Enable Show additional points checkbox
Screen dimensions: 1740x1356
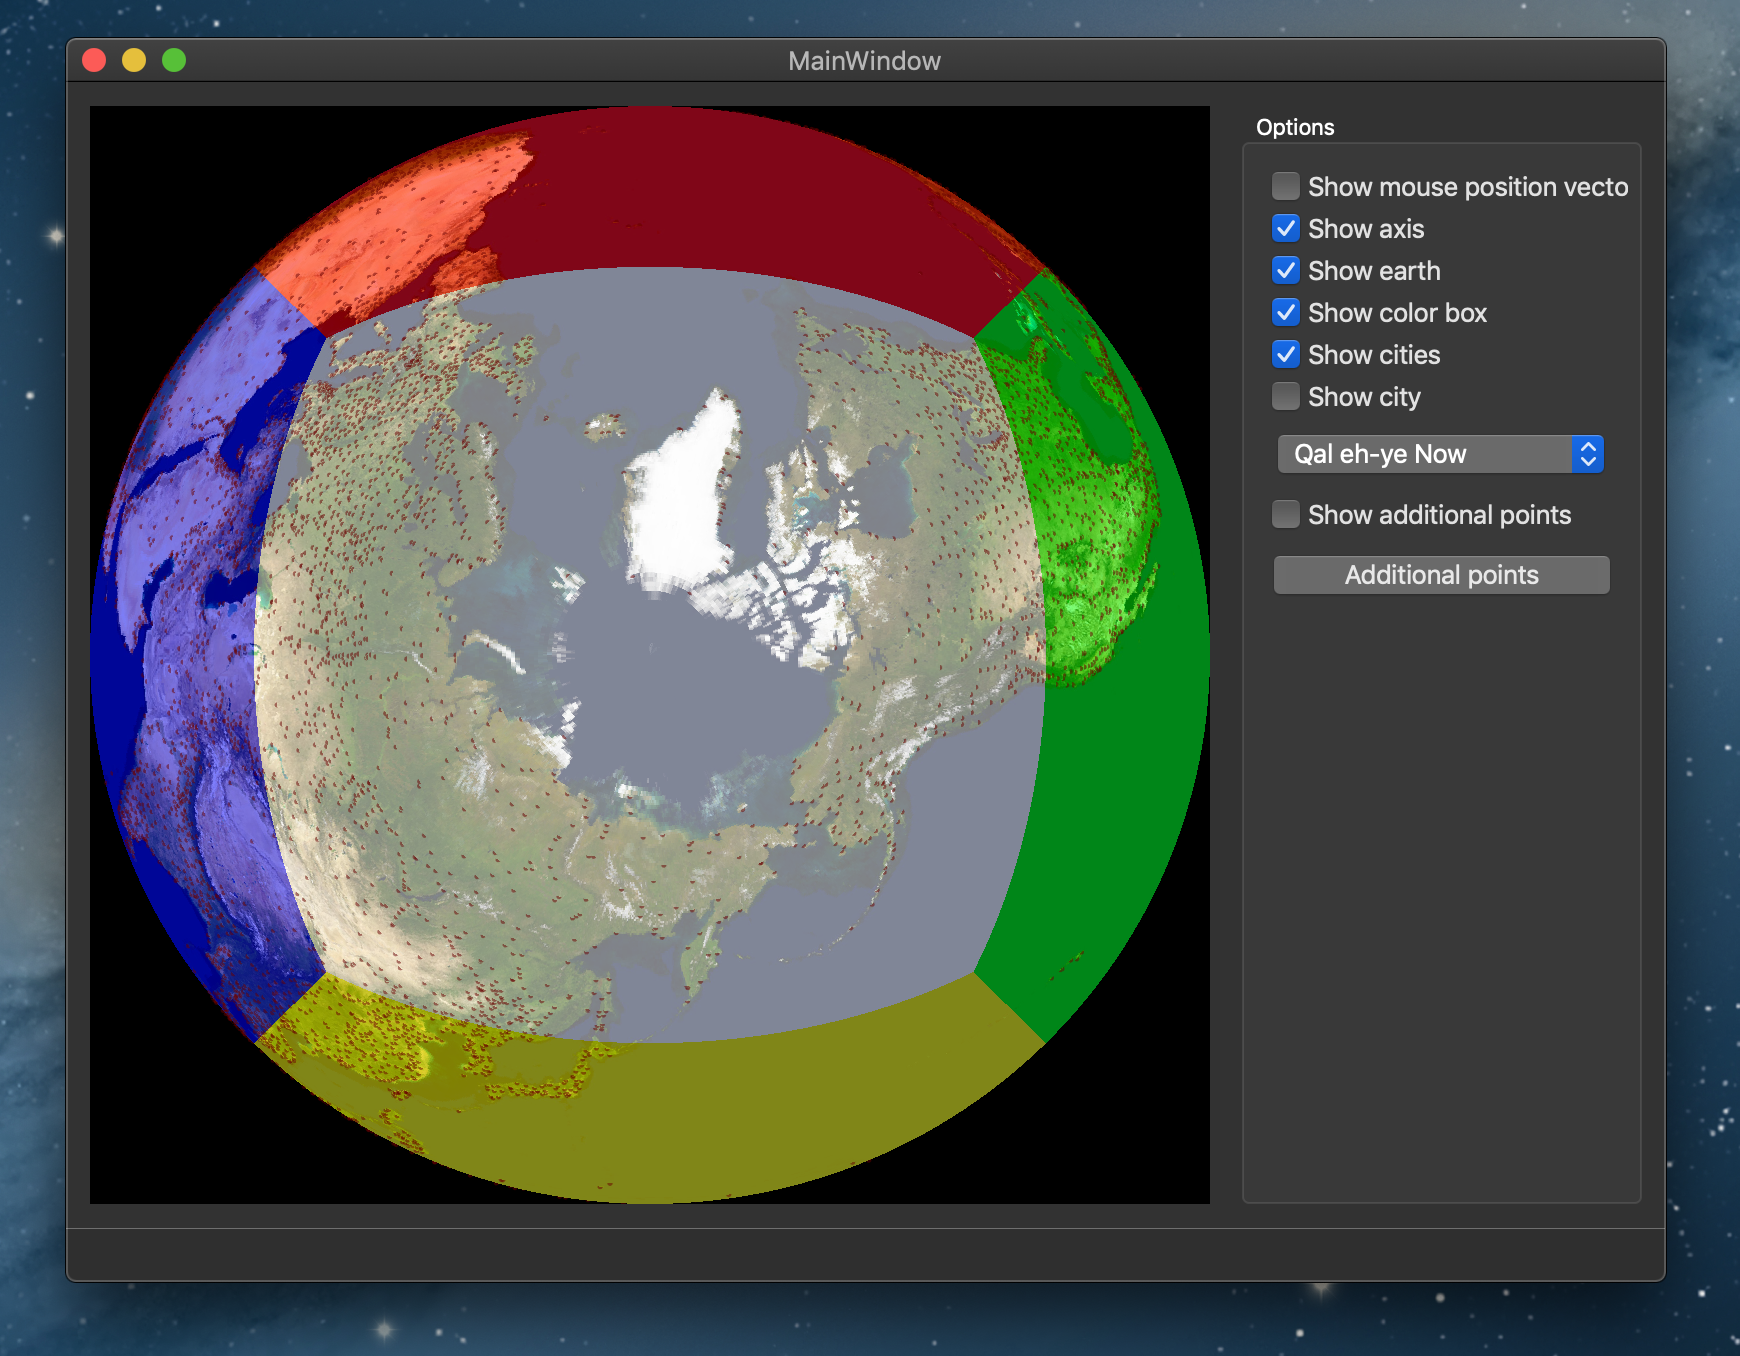(x=1286, y=515)
